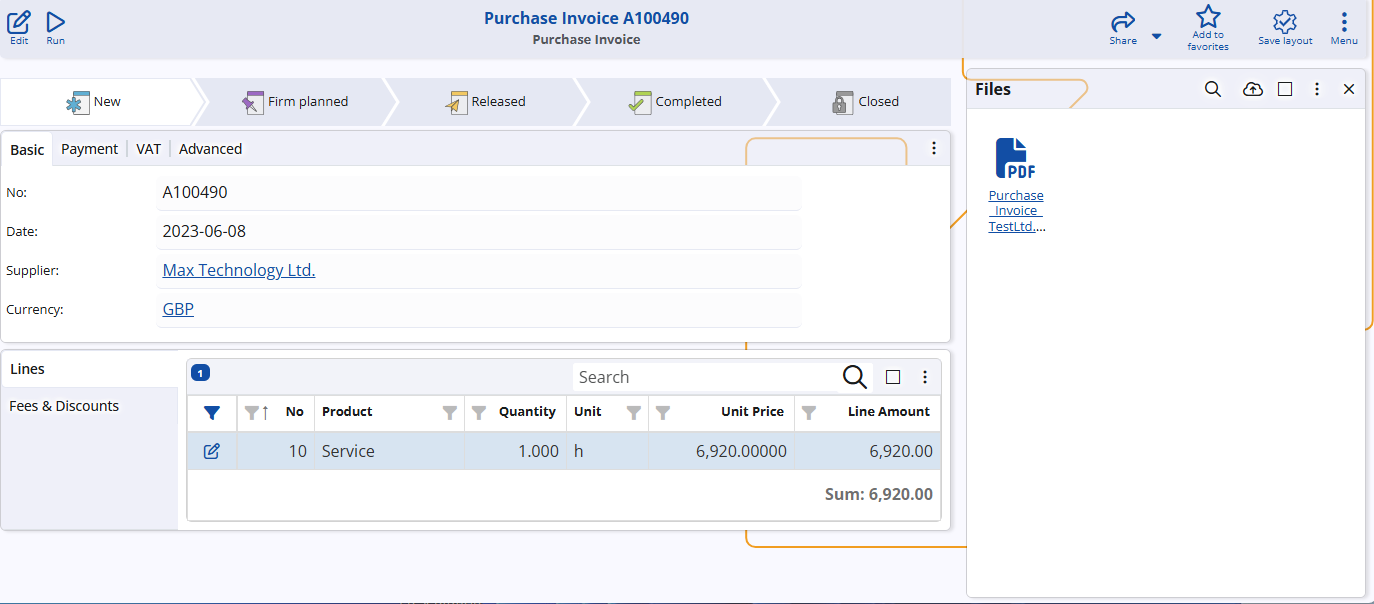
Task: Edit line 10 using row pencil icon
Action: pos(211,451)
